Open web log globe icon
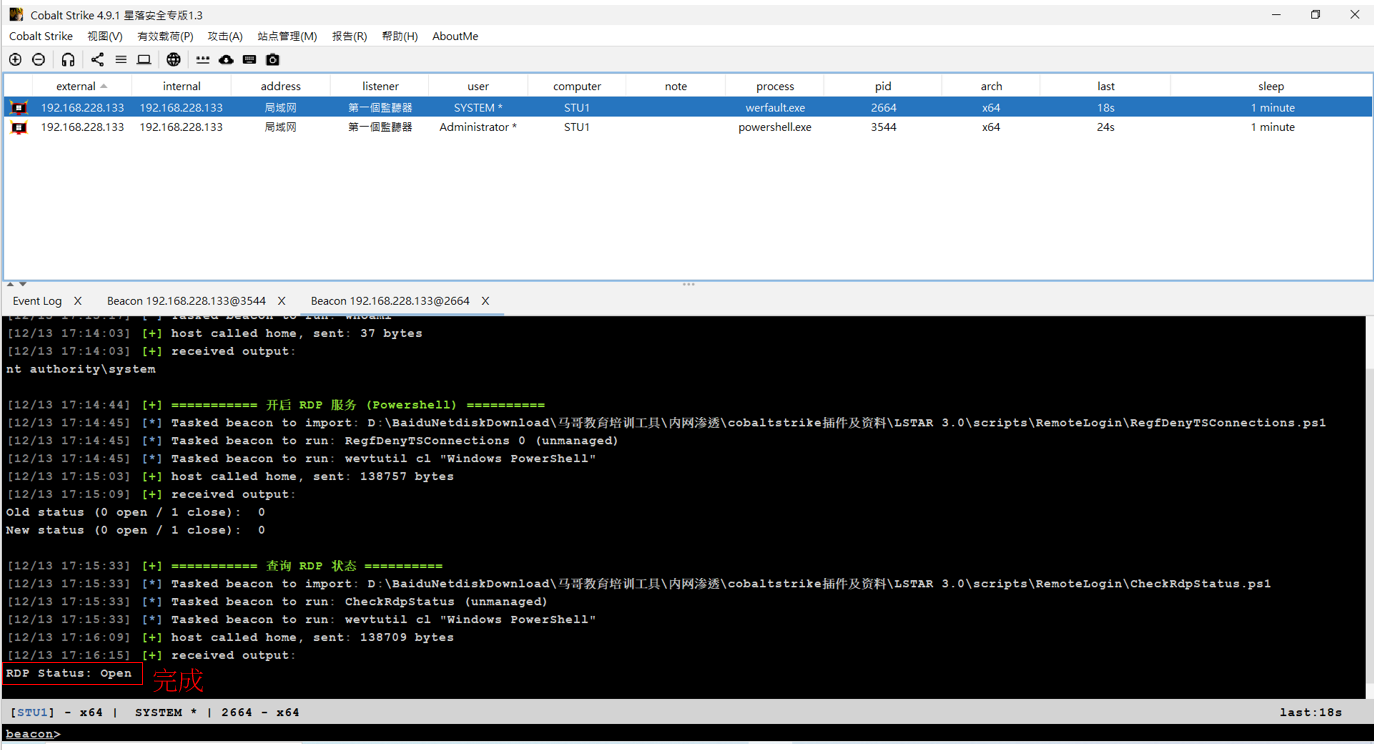 point(174,60)
